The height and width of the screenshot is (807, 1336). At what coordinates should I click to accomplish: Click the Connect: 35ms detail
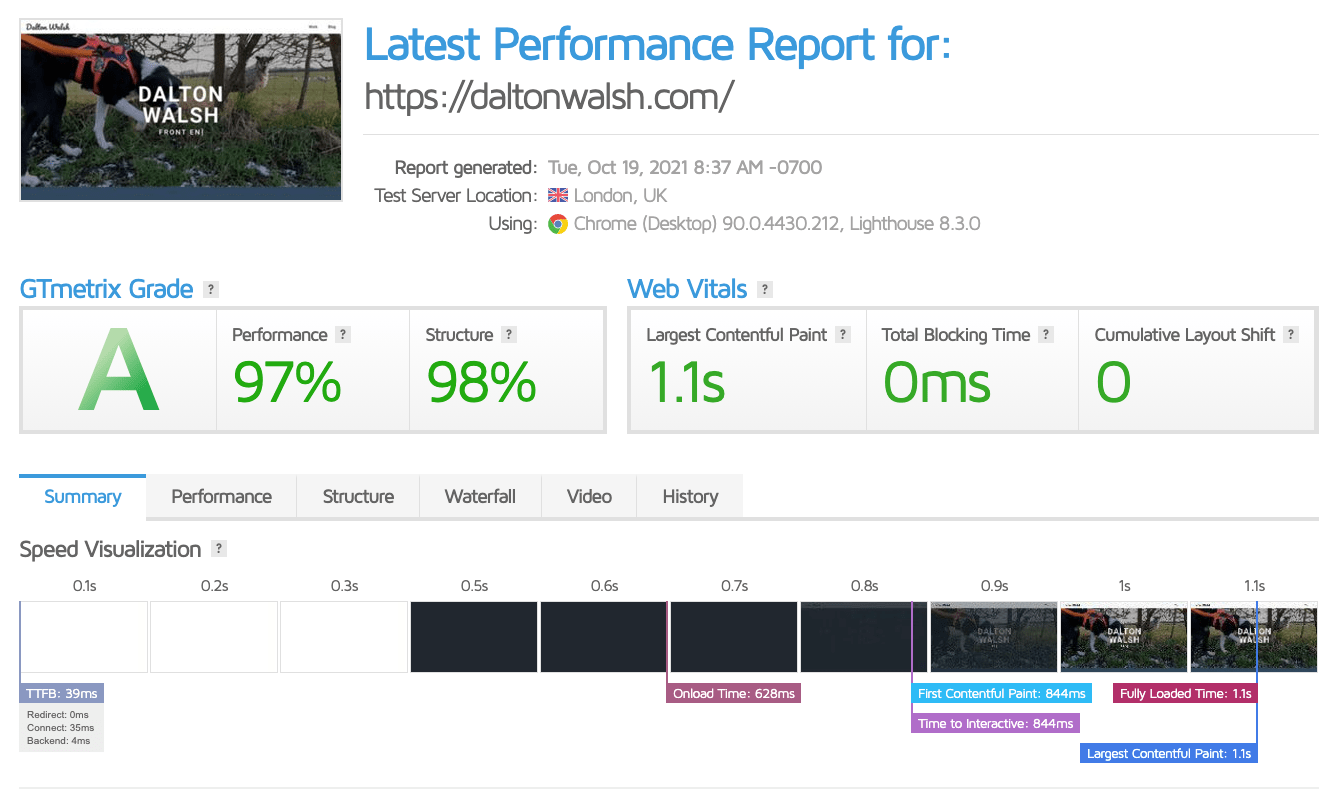(x=60, y=728)
